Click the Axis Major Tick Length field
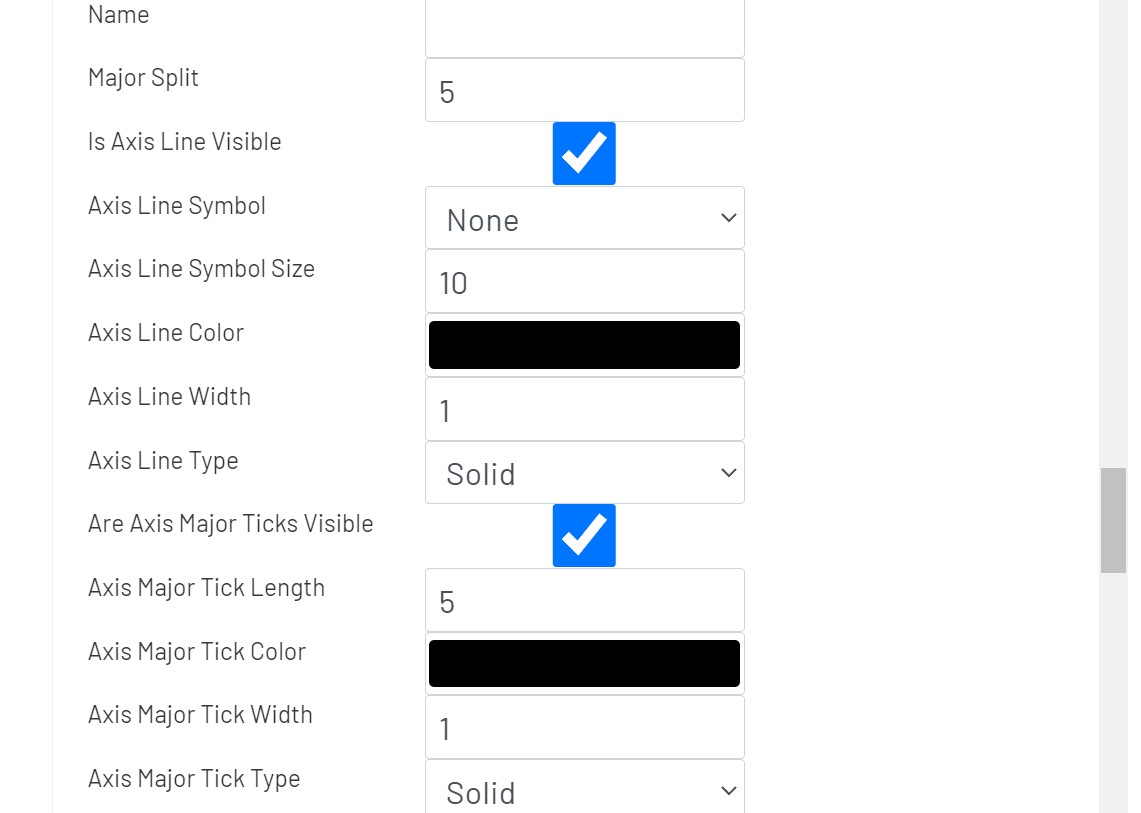1141x813 pixels. [584, 600]
